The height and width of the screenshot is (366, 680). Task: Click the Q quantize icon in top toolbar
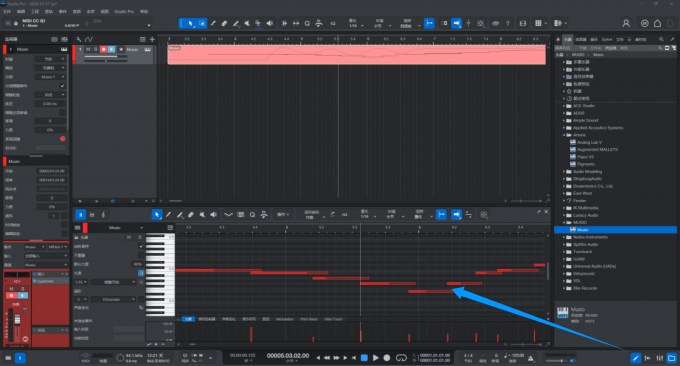(x=307, y=23)
